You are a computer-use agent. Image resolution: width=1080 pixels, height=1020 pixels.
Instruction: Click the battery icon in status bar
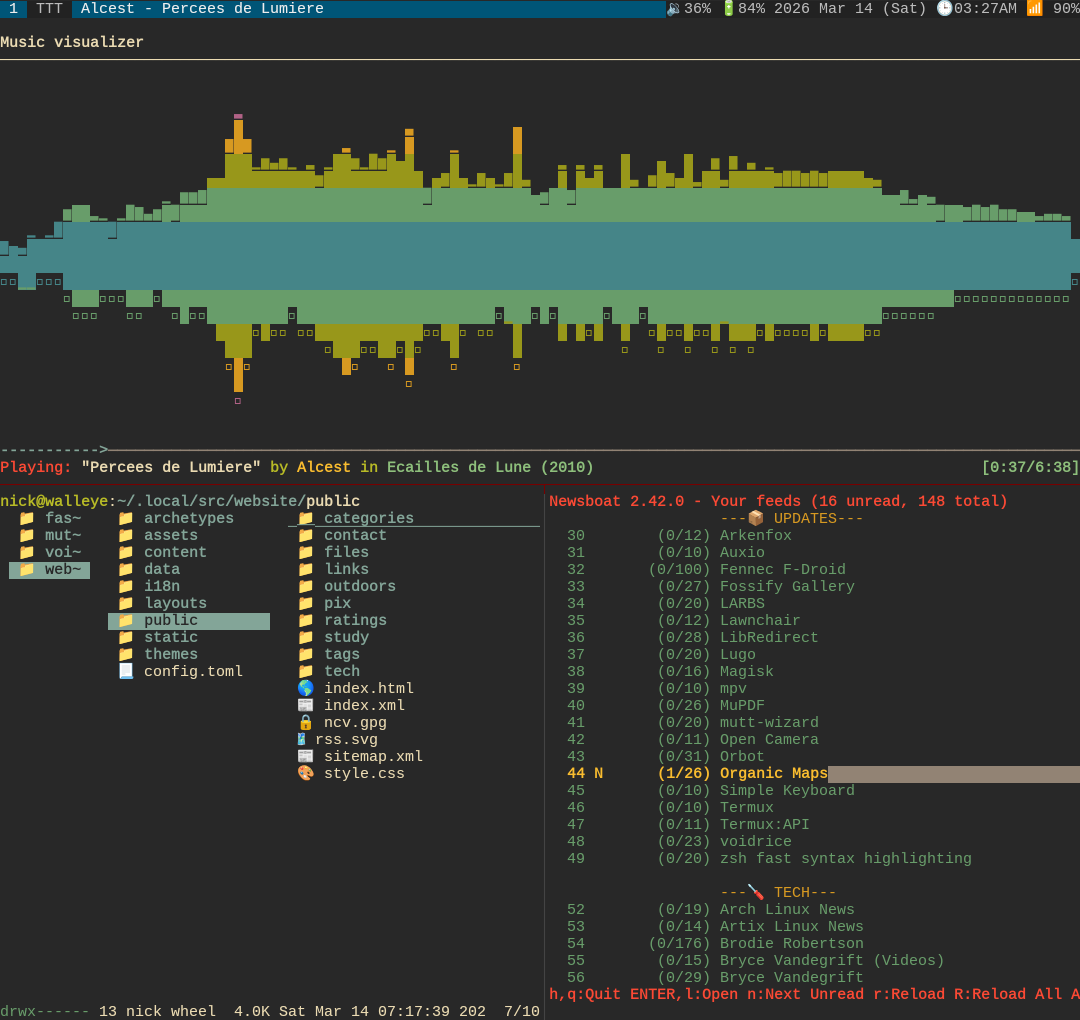[728, 9]
